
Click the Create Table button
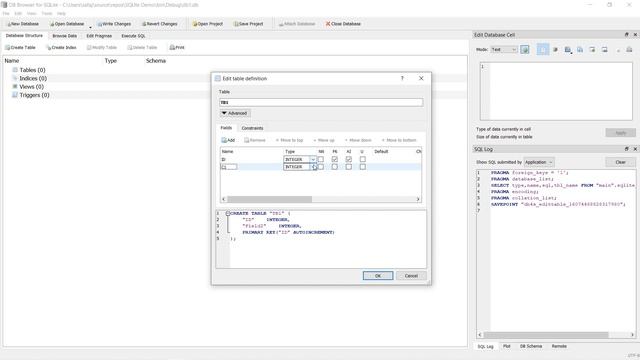pyautogui.click(x=20, y=47)
